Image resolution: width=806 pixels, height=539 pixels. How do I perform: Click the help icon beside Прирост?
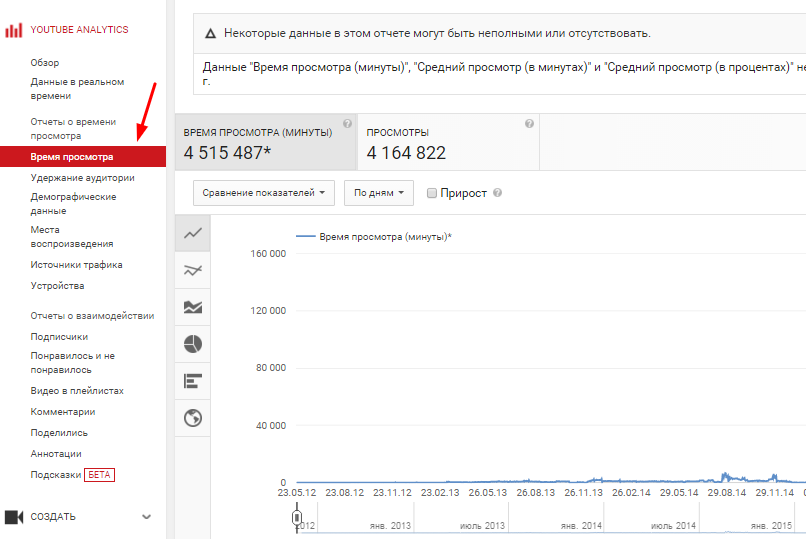(497, 193)
